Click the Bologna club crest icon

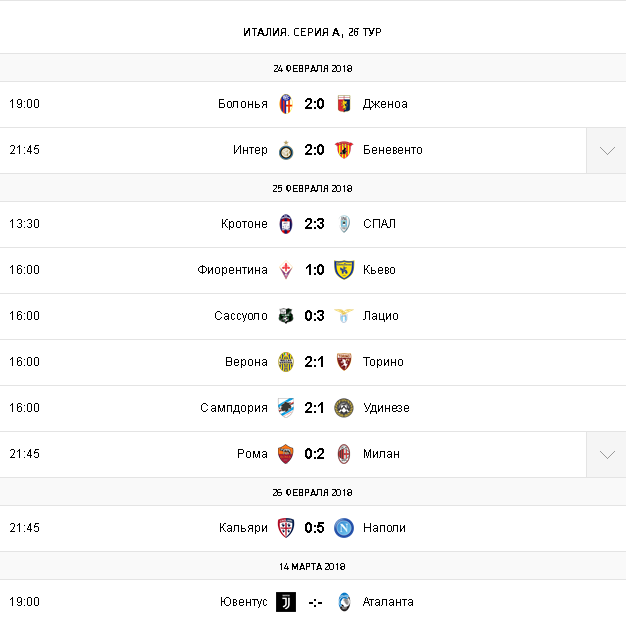(x=286, y=104)
